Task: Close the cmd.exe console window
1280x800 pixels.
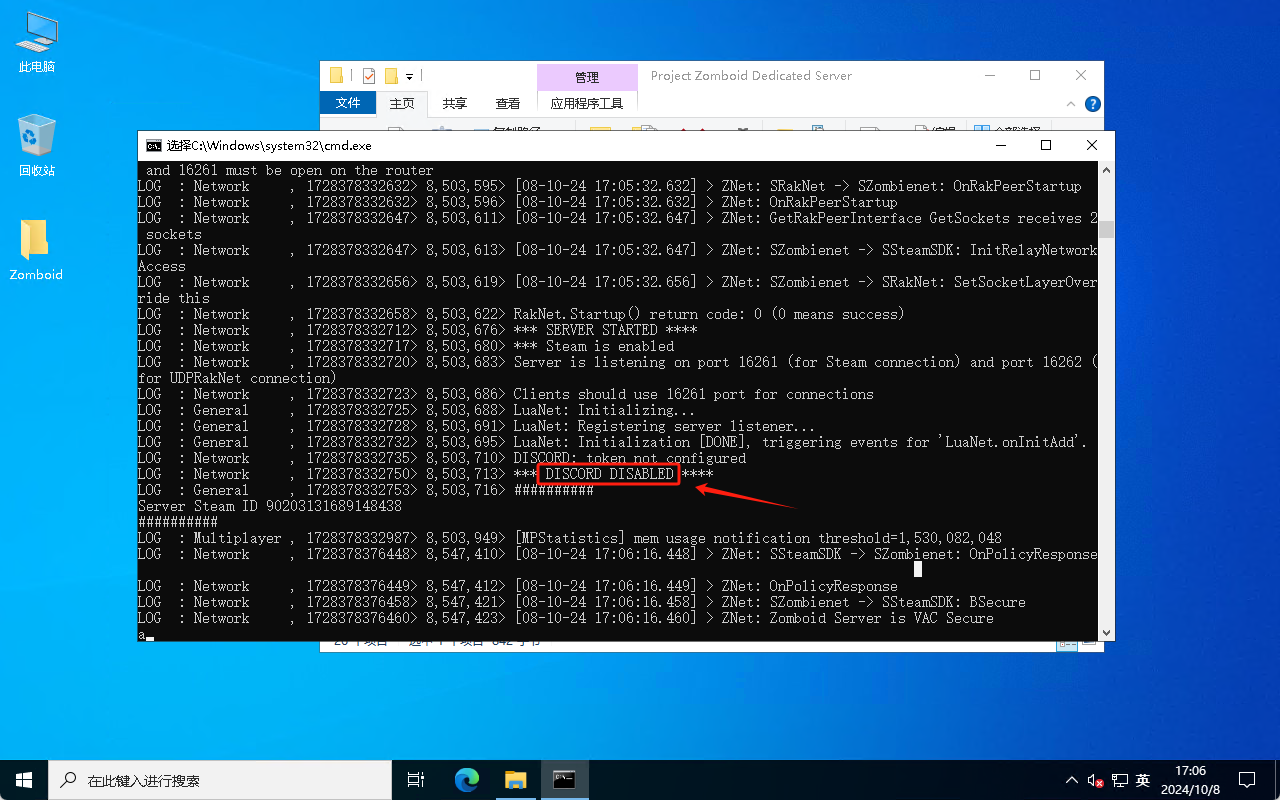Action: point(1092,145)
